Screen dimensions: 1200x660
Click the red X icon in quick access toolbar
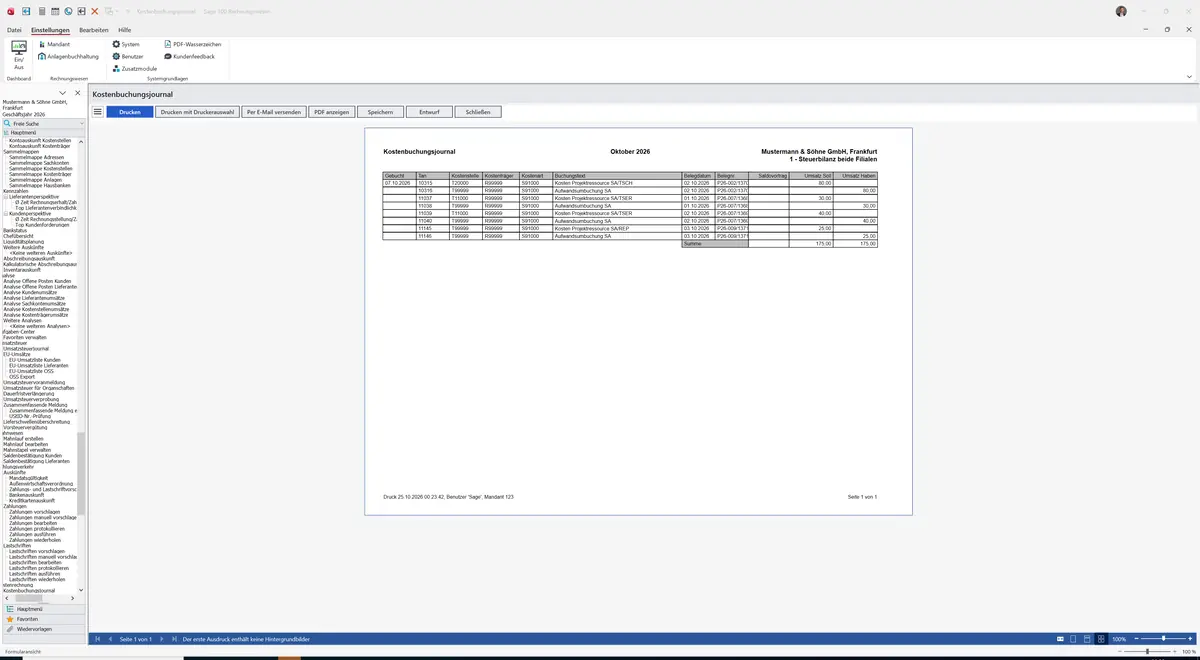point(94,10)
